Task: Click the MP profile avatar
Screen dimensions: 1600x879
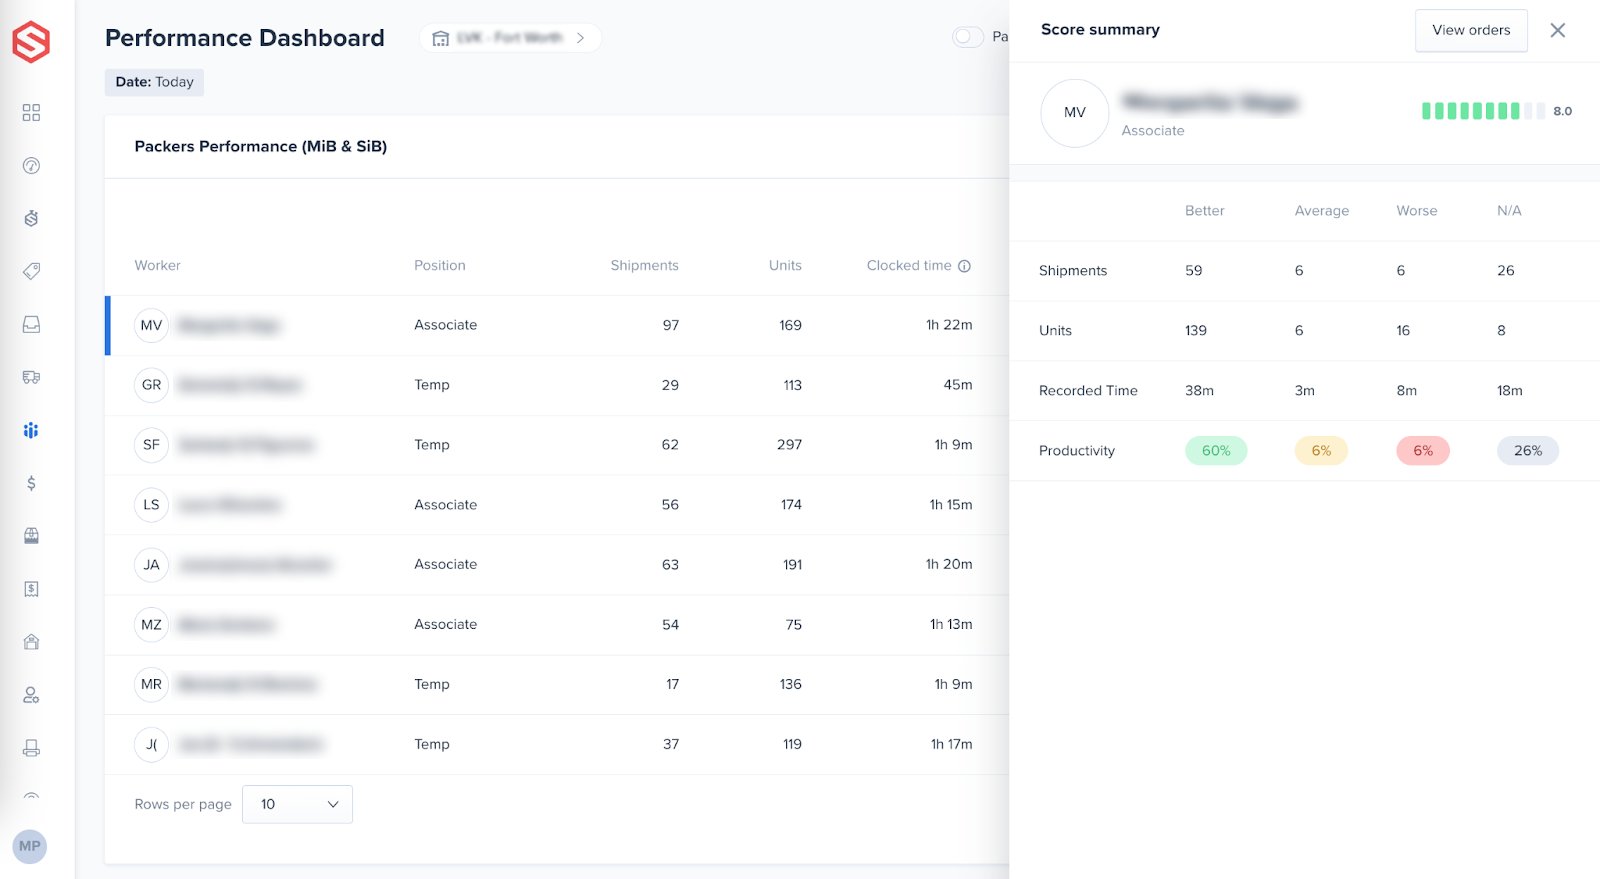Action: pyautogui.click(x=30, y=846)
